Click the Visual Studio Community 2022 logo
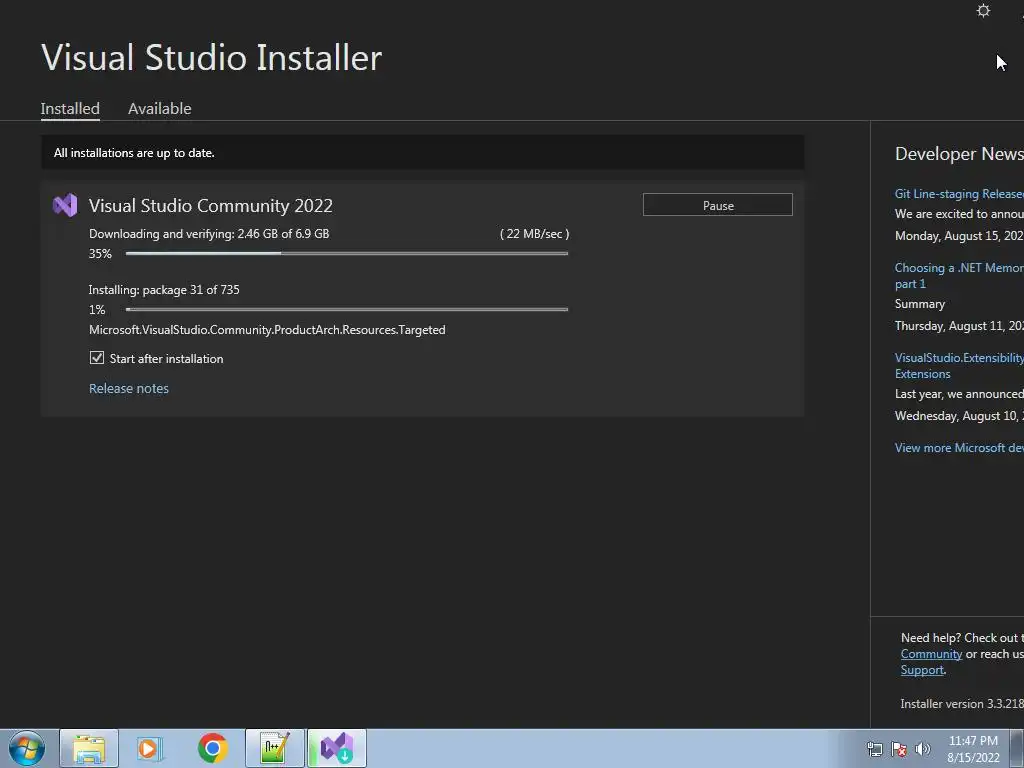 [x=65, y=205]
